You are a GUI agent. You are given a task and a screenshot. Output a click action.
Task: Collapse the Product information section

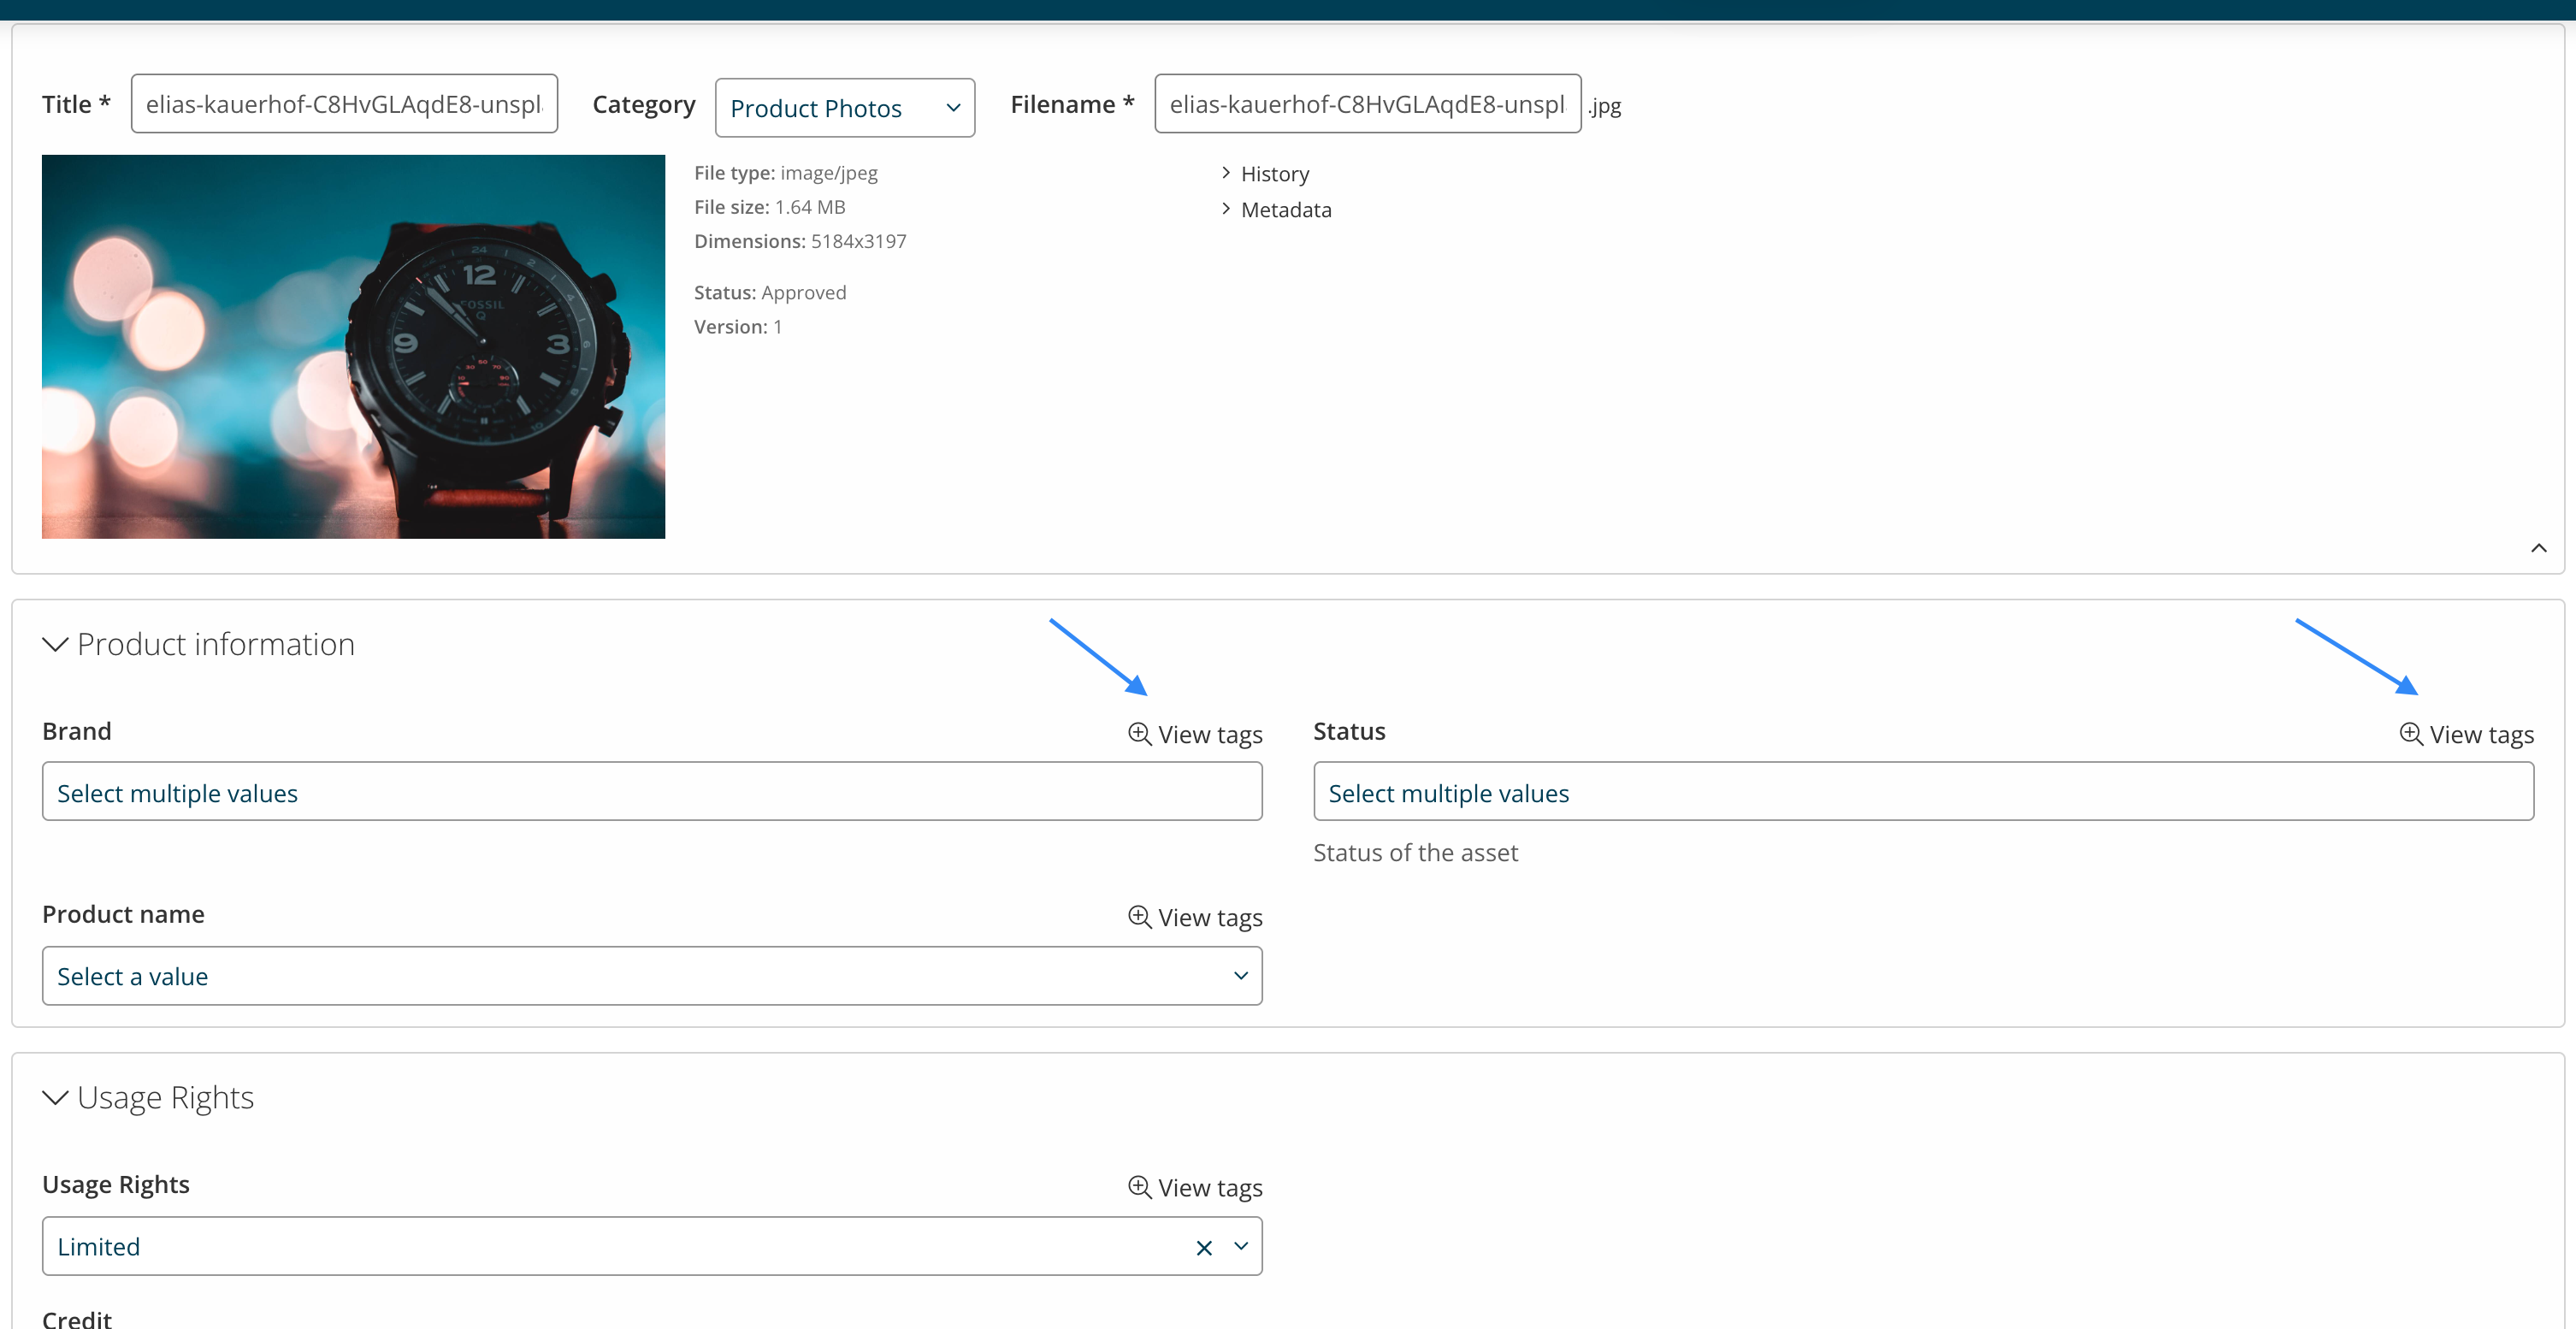coord(55,645)
